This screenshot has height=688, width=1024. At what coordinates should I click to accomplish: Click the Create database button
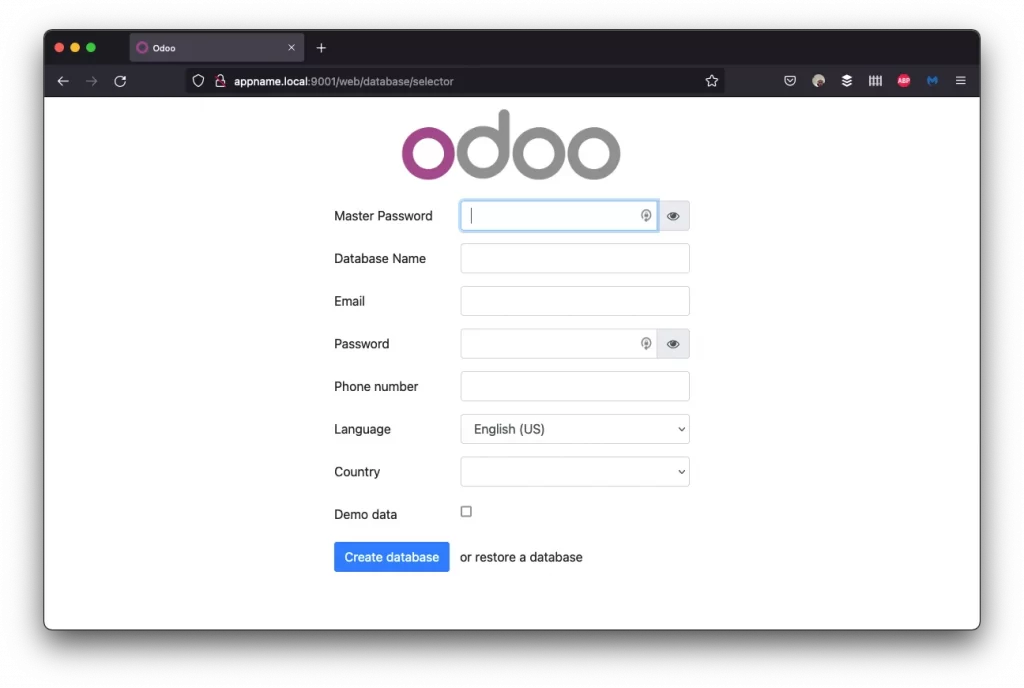click(x=392, y=557)
